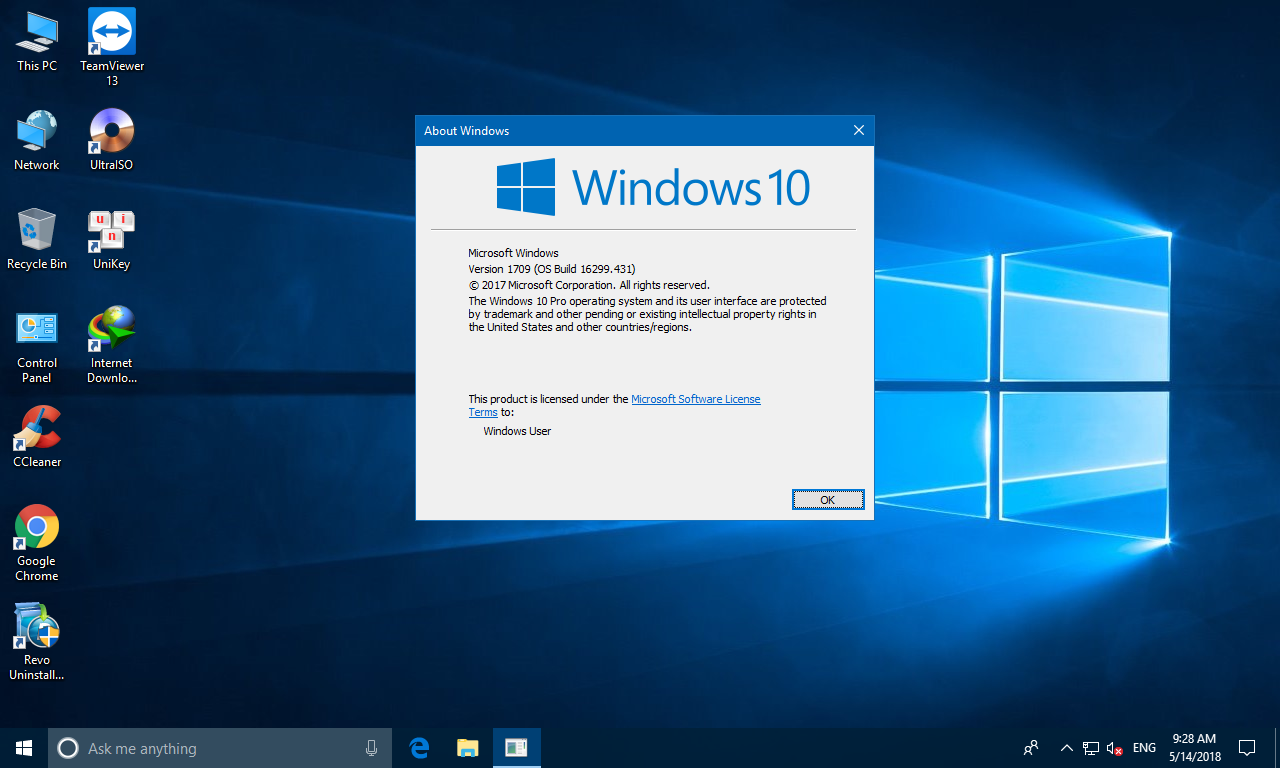Click OK in About Windows dialog
This screenshot has width=1280, height=768.
(x=828, y=499)
